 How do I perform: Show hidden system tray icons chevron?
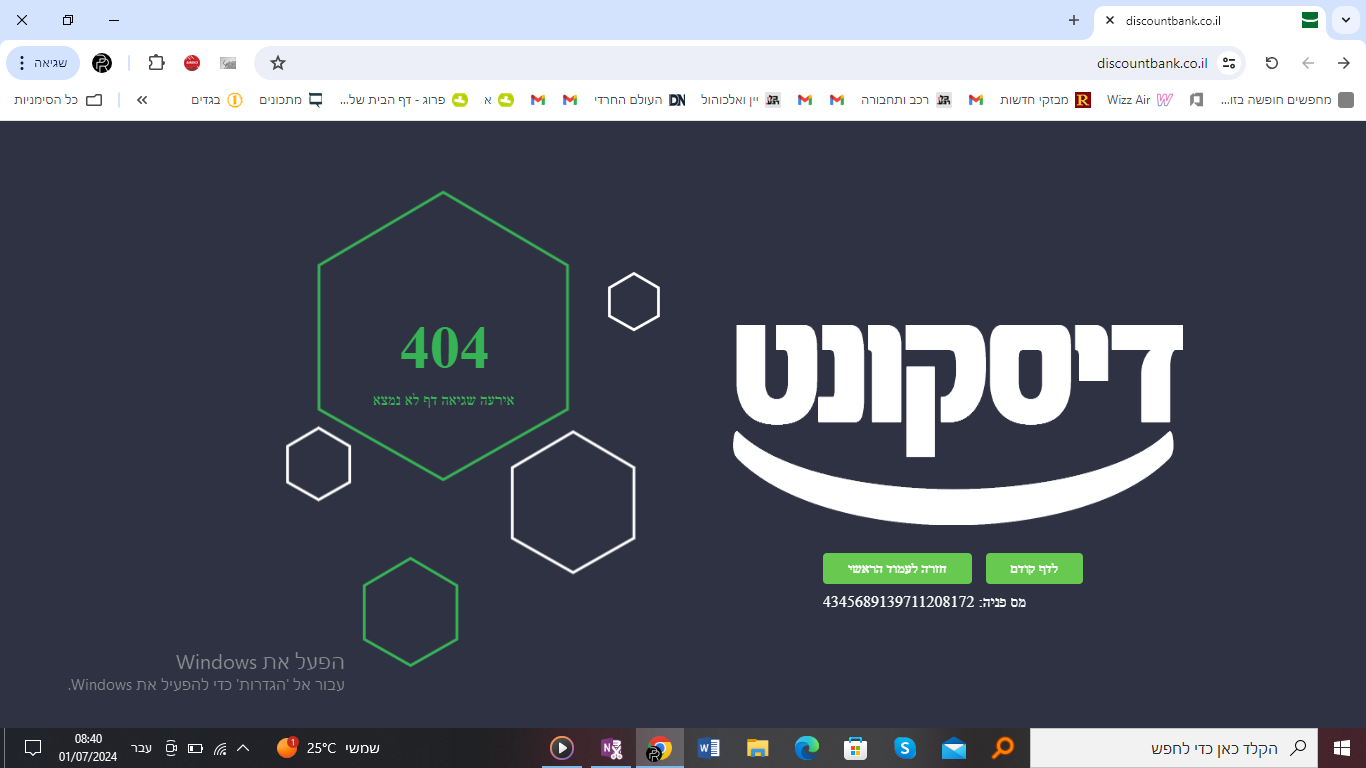click(243, 748)
